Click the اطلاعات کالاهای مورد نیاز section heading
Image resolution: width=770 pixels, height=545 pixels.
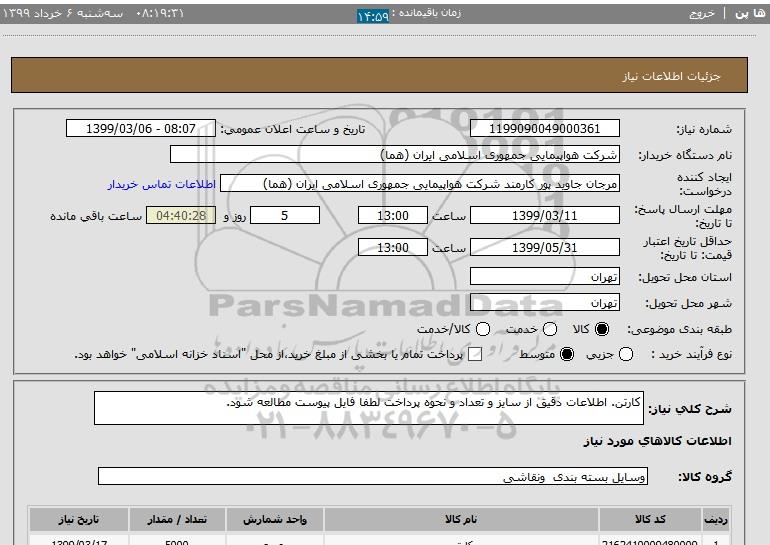[658, 441]
